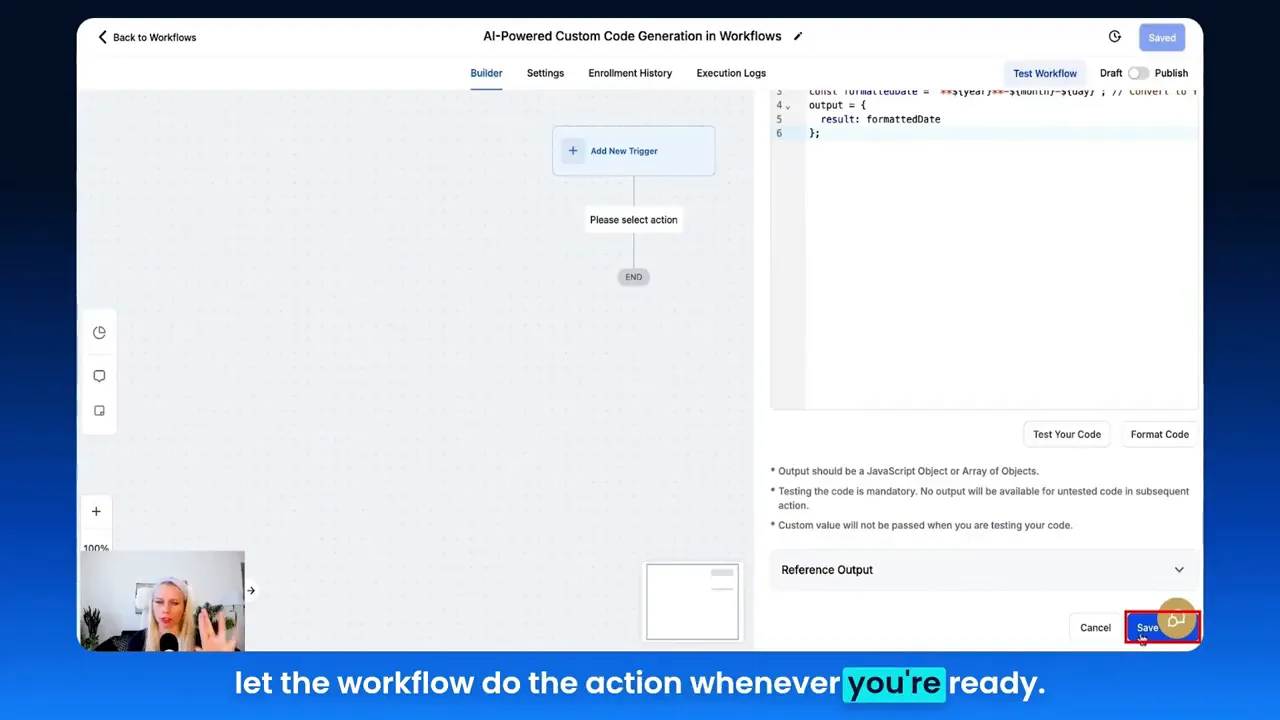The height and width of the screenshot is (720, 1280).
Task: Click line number 5 in the code gutter
Action: pos(779,119)
